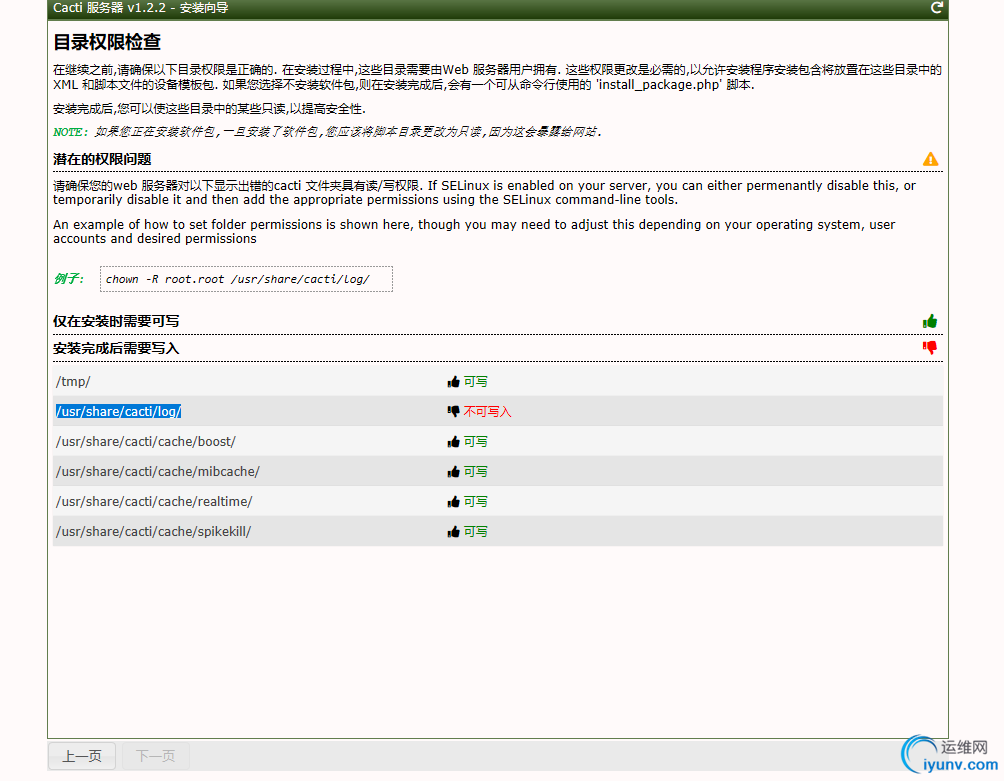Click the refresh icon in title bar
1004x781 pixels.
[936, 8]
